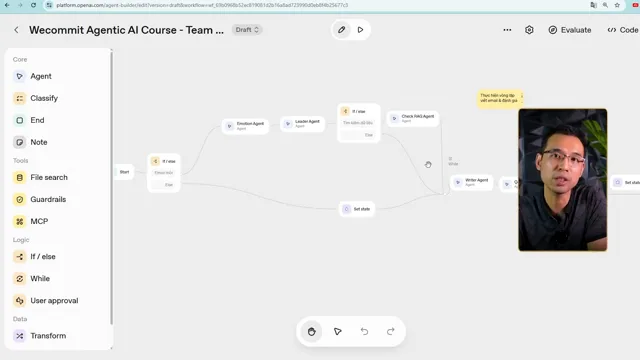This screenshot has width=640, height=360.
Task: Redo the canvas change
Action: pos(391,331)
